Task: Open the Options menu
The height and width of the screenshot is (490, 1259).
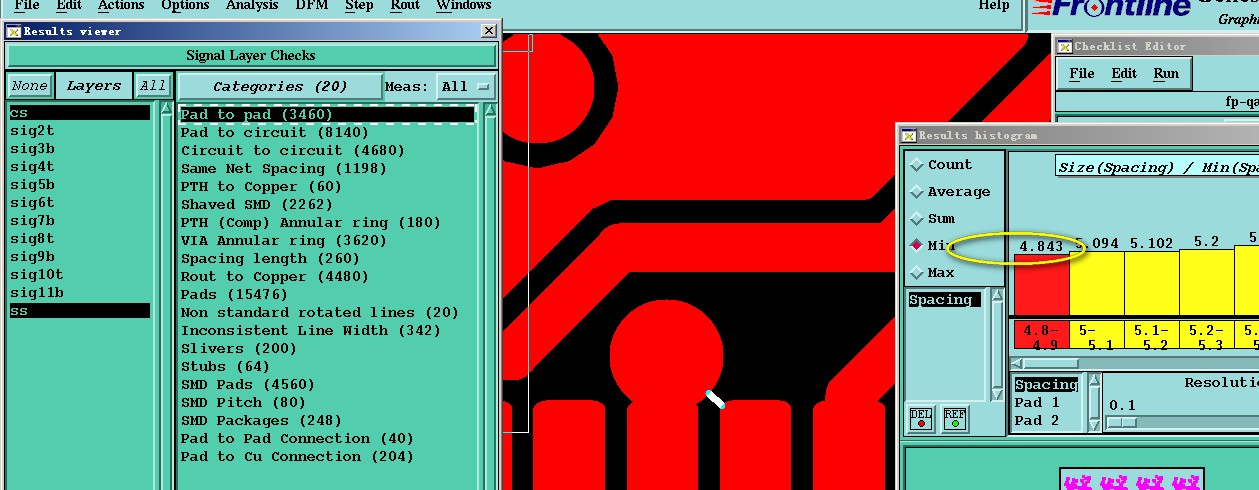Action: tap(185, 6)
